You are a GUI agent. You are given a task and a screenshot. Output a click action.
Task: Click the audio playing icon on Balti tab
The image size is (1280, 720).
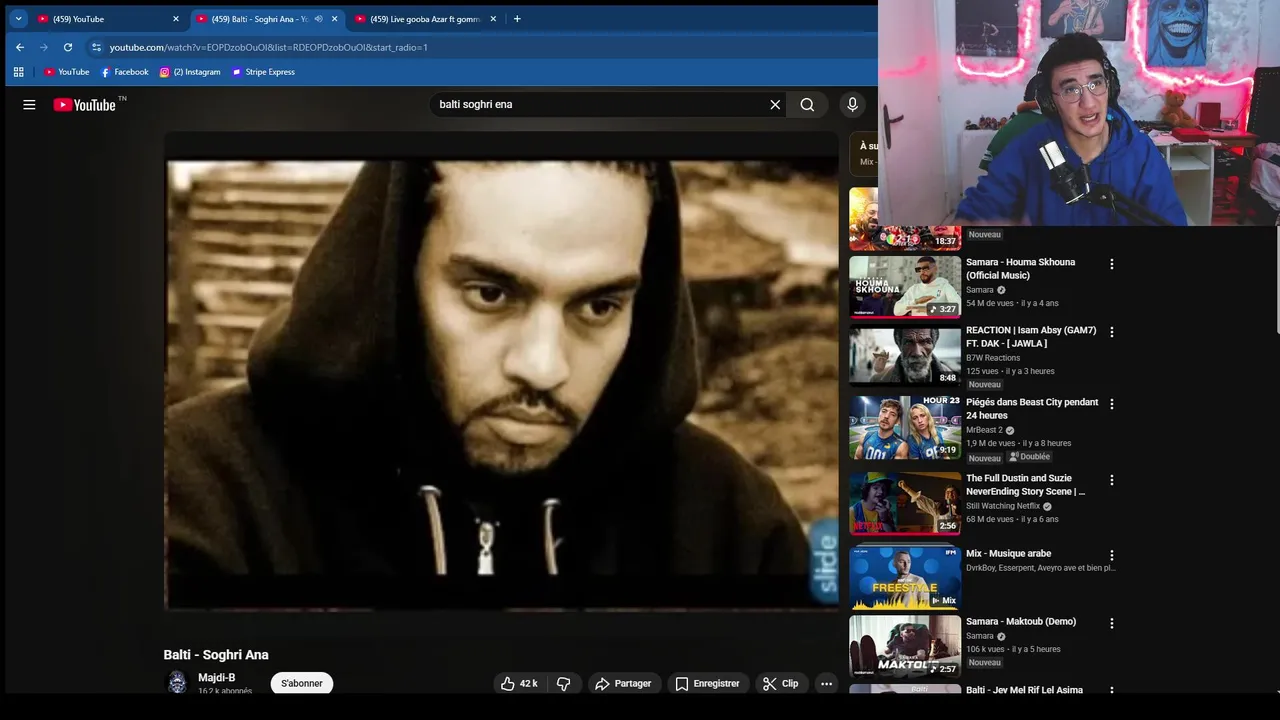coord(319,19)
